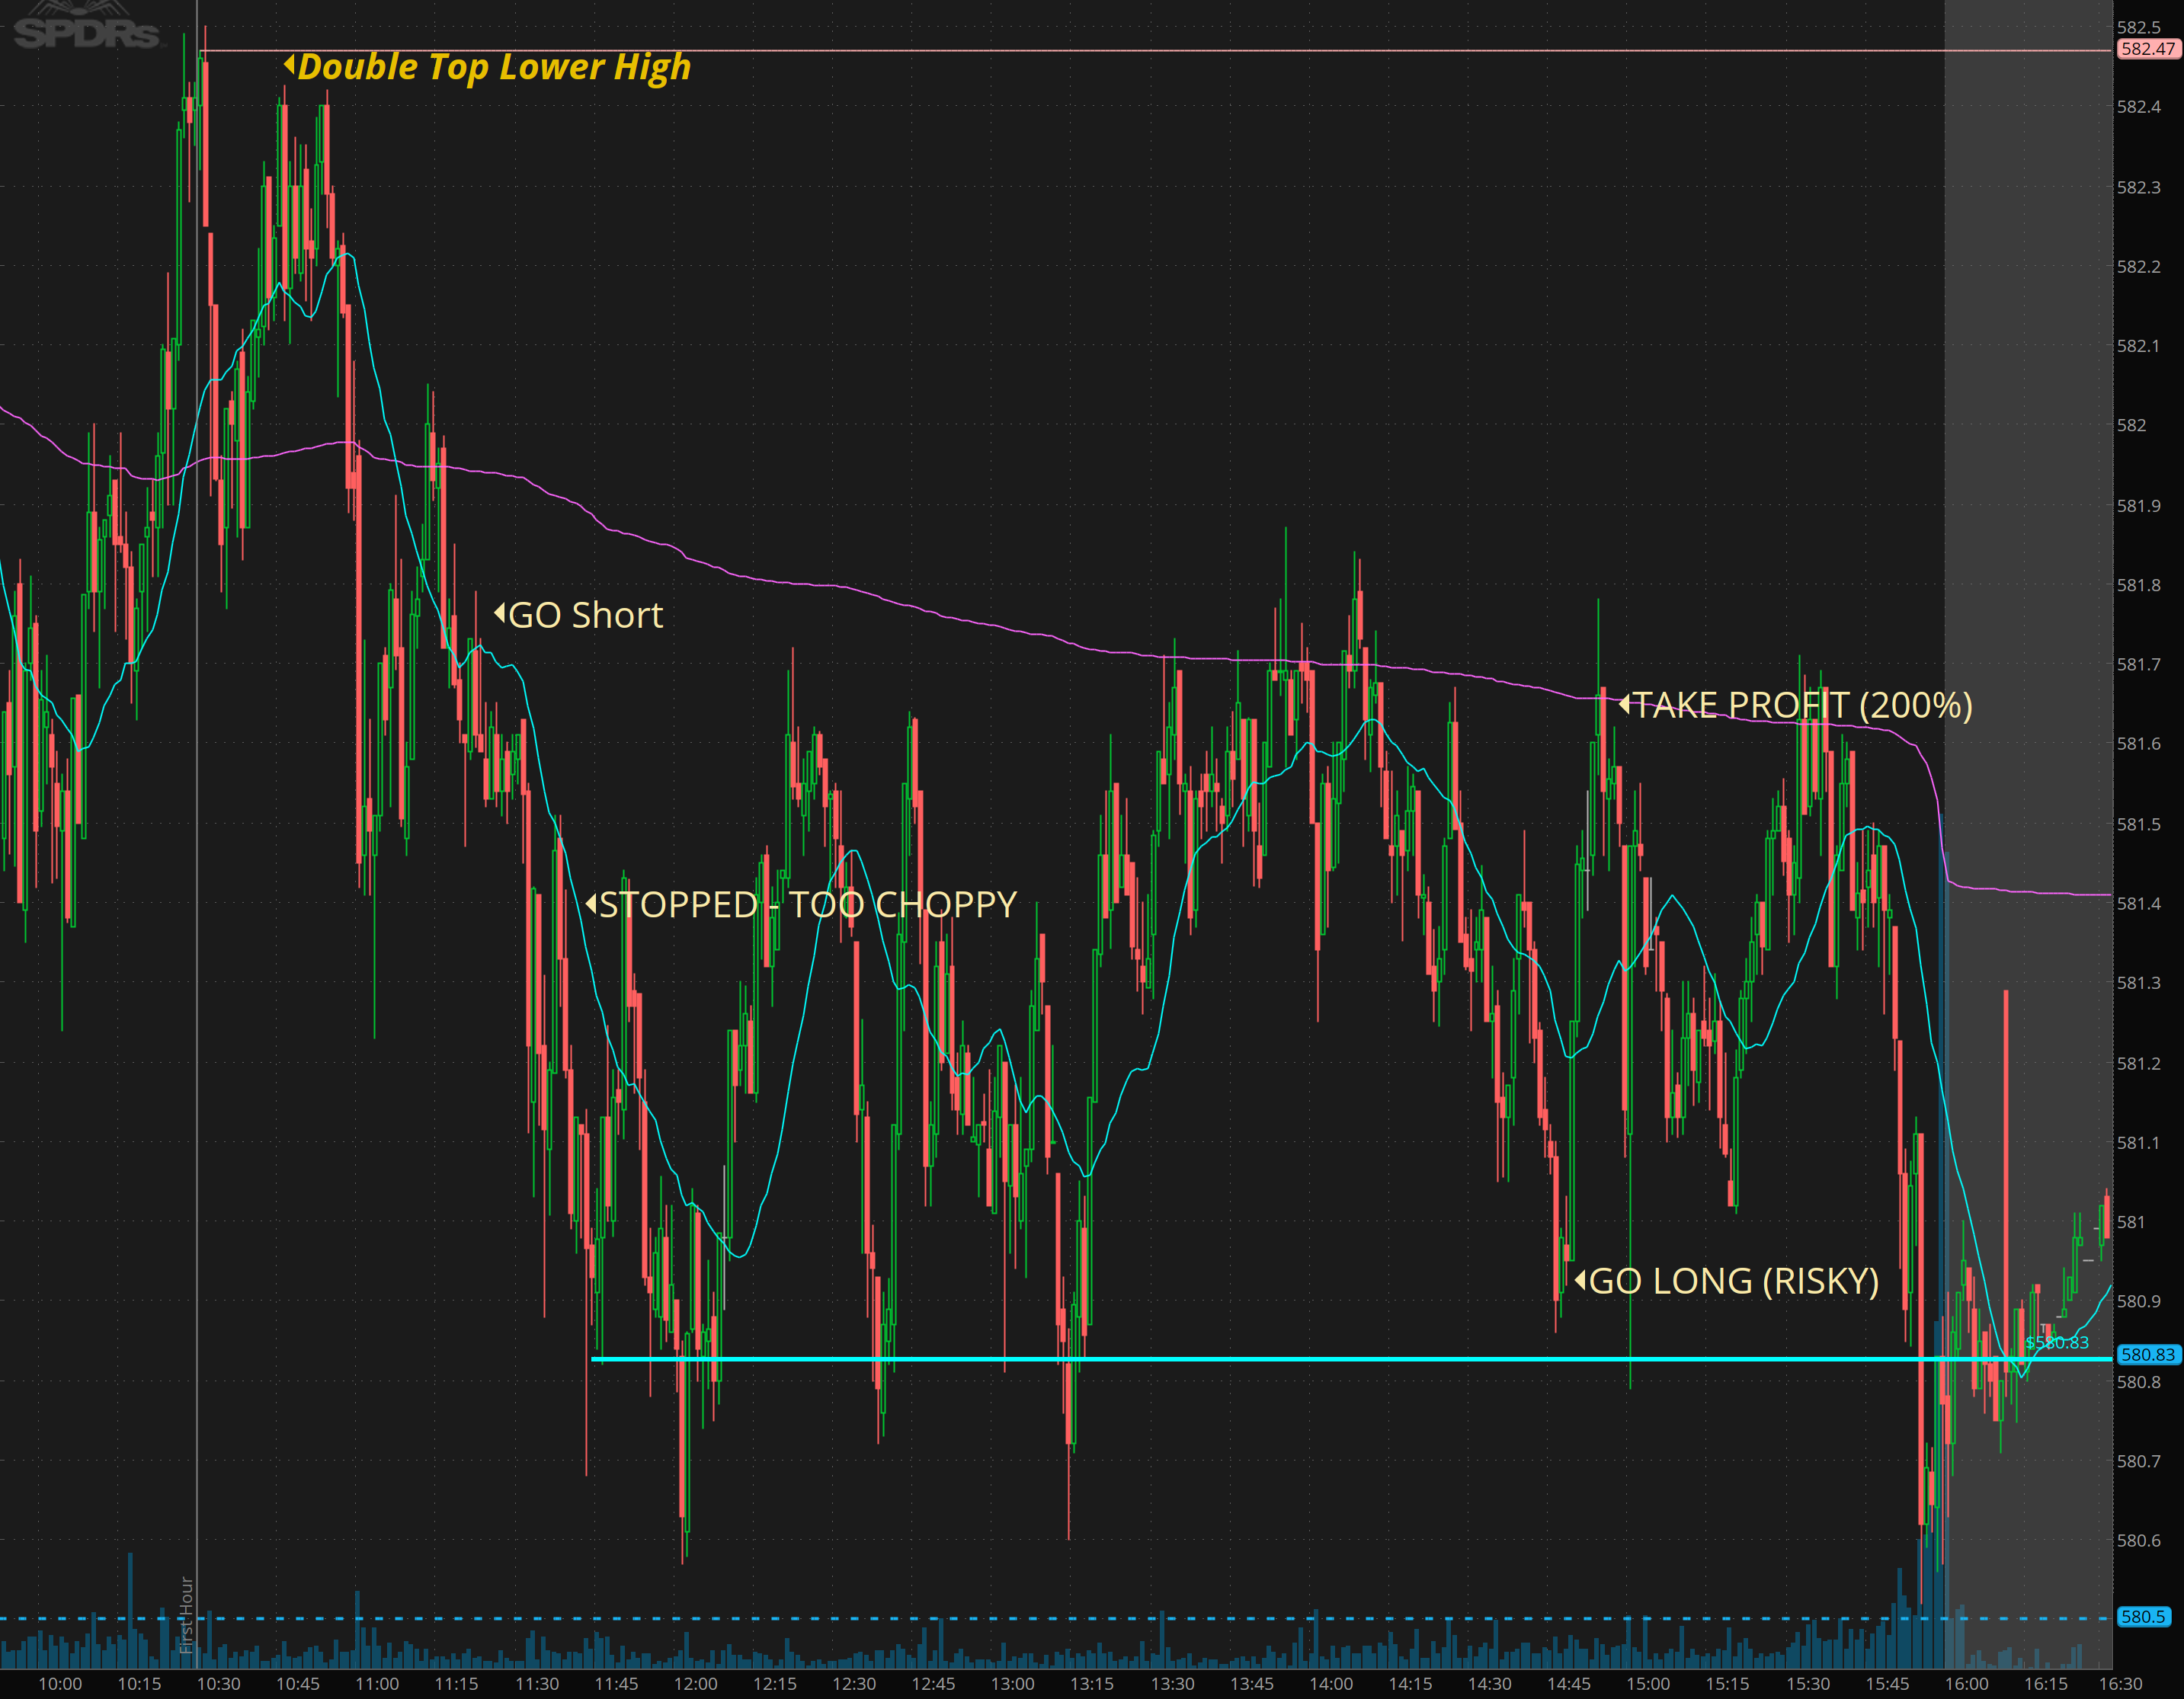
Task: Select the TAKE PROFIT (200%) annotation text
Action: (1802, 706)
